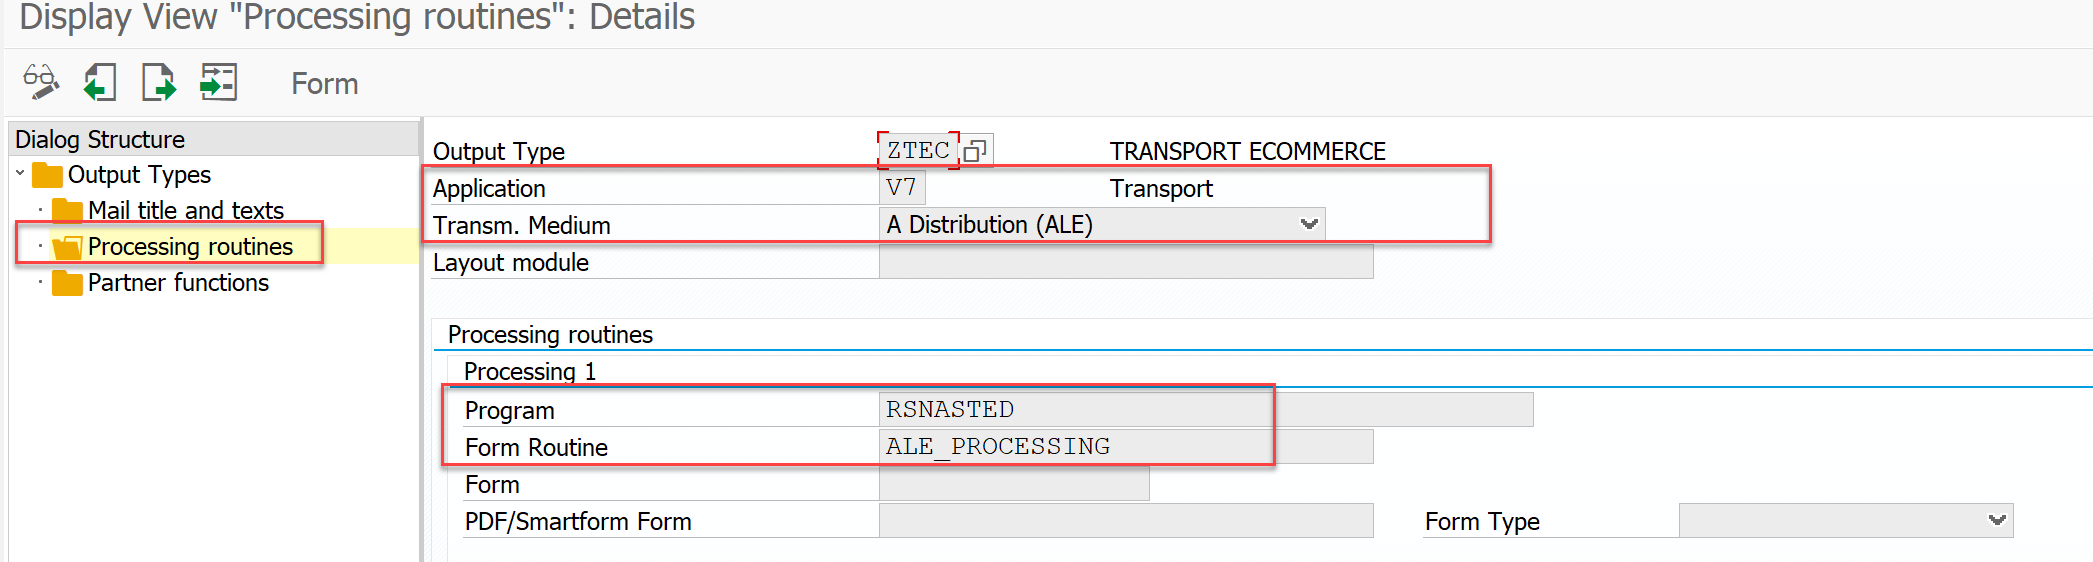
Task: Click the Other Entry toolbar icon
Action: point(218,82)
